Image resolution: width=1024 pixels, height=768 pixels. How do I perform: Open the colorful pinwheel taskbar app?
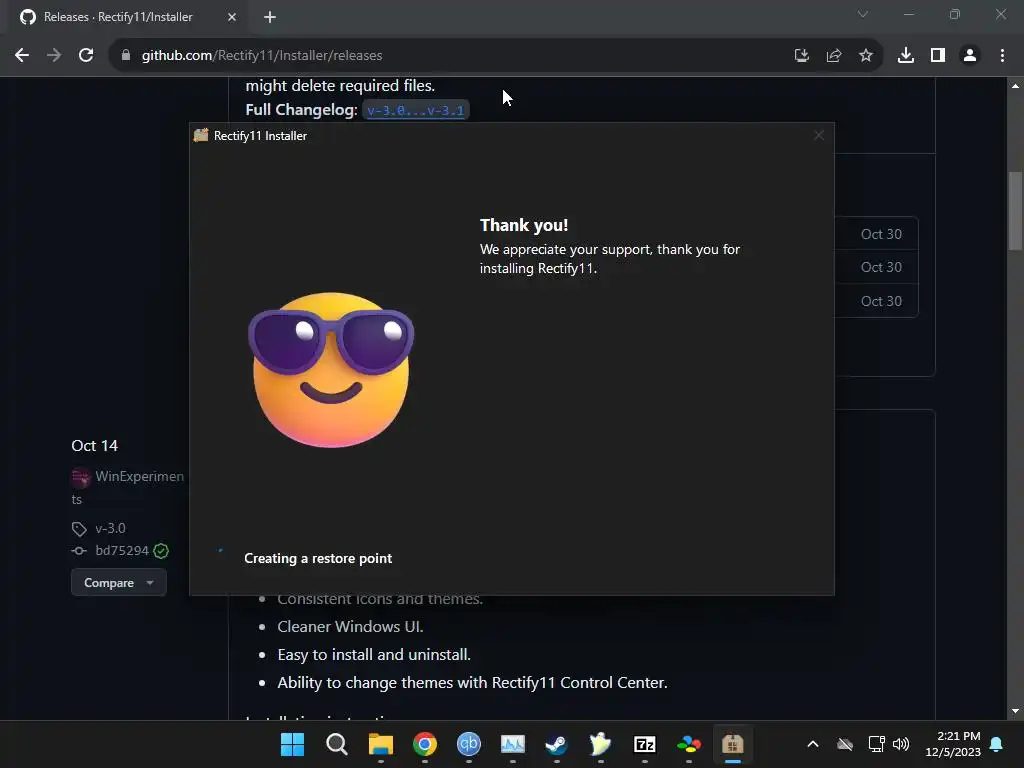pyautogui.click(x=688, y=744)
